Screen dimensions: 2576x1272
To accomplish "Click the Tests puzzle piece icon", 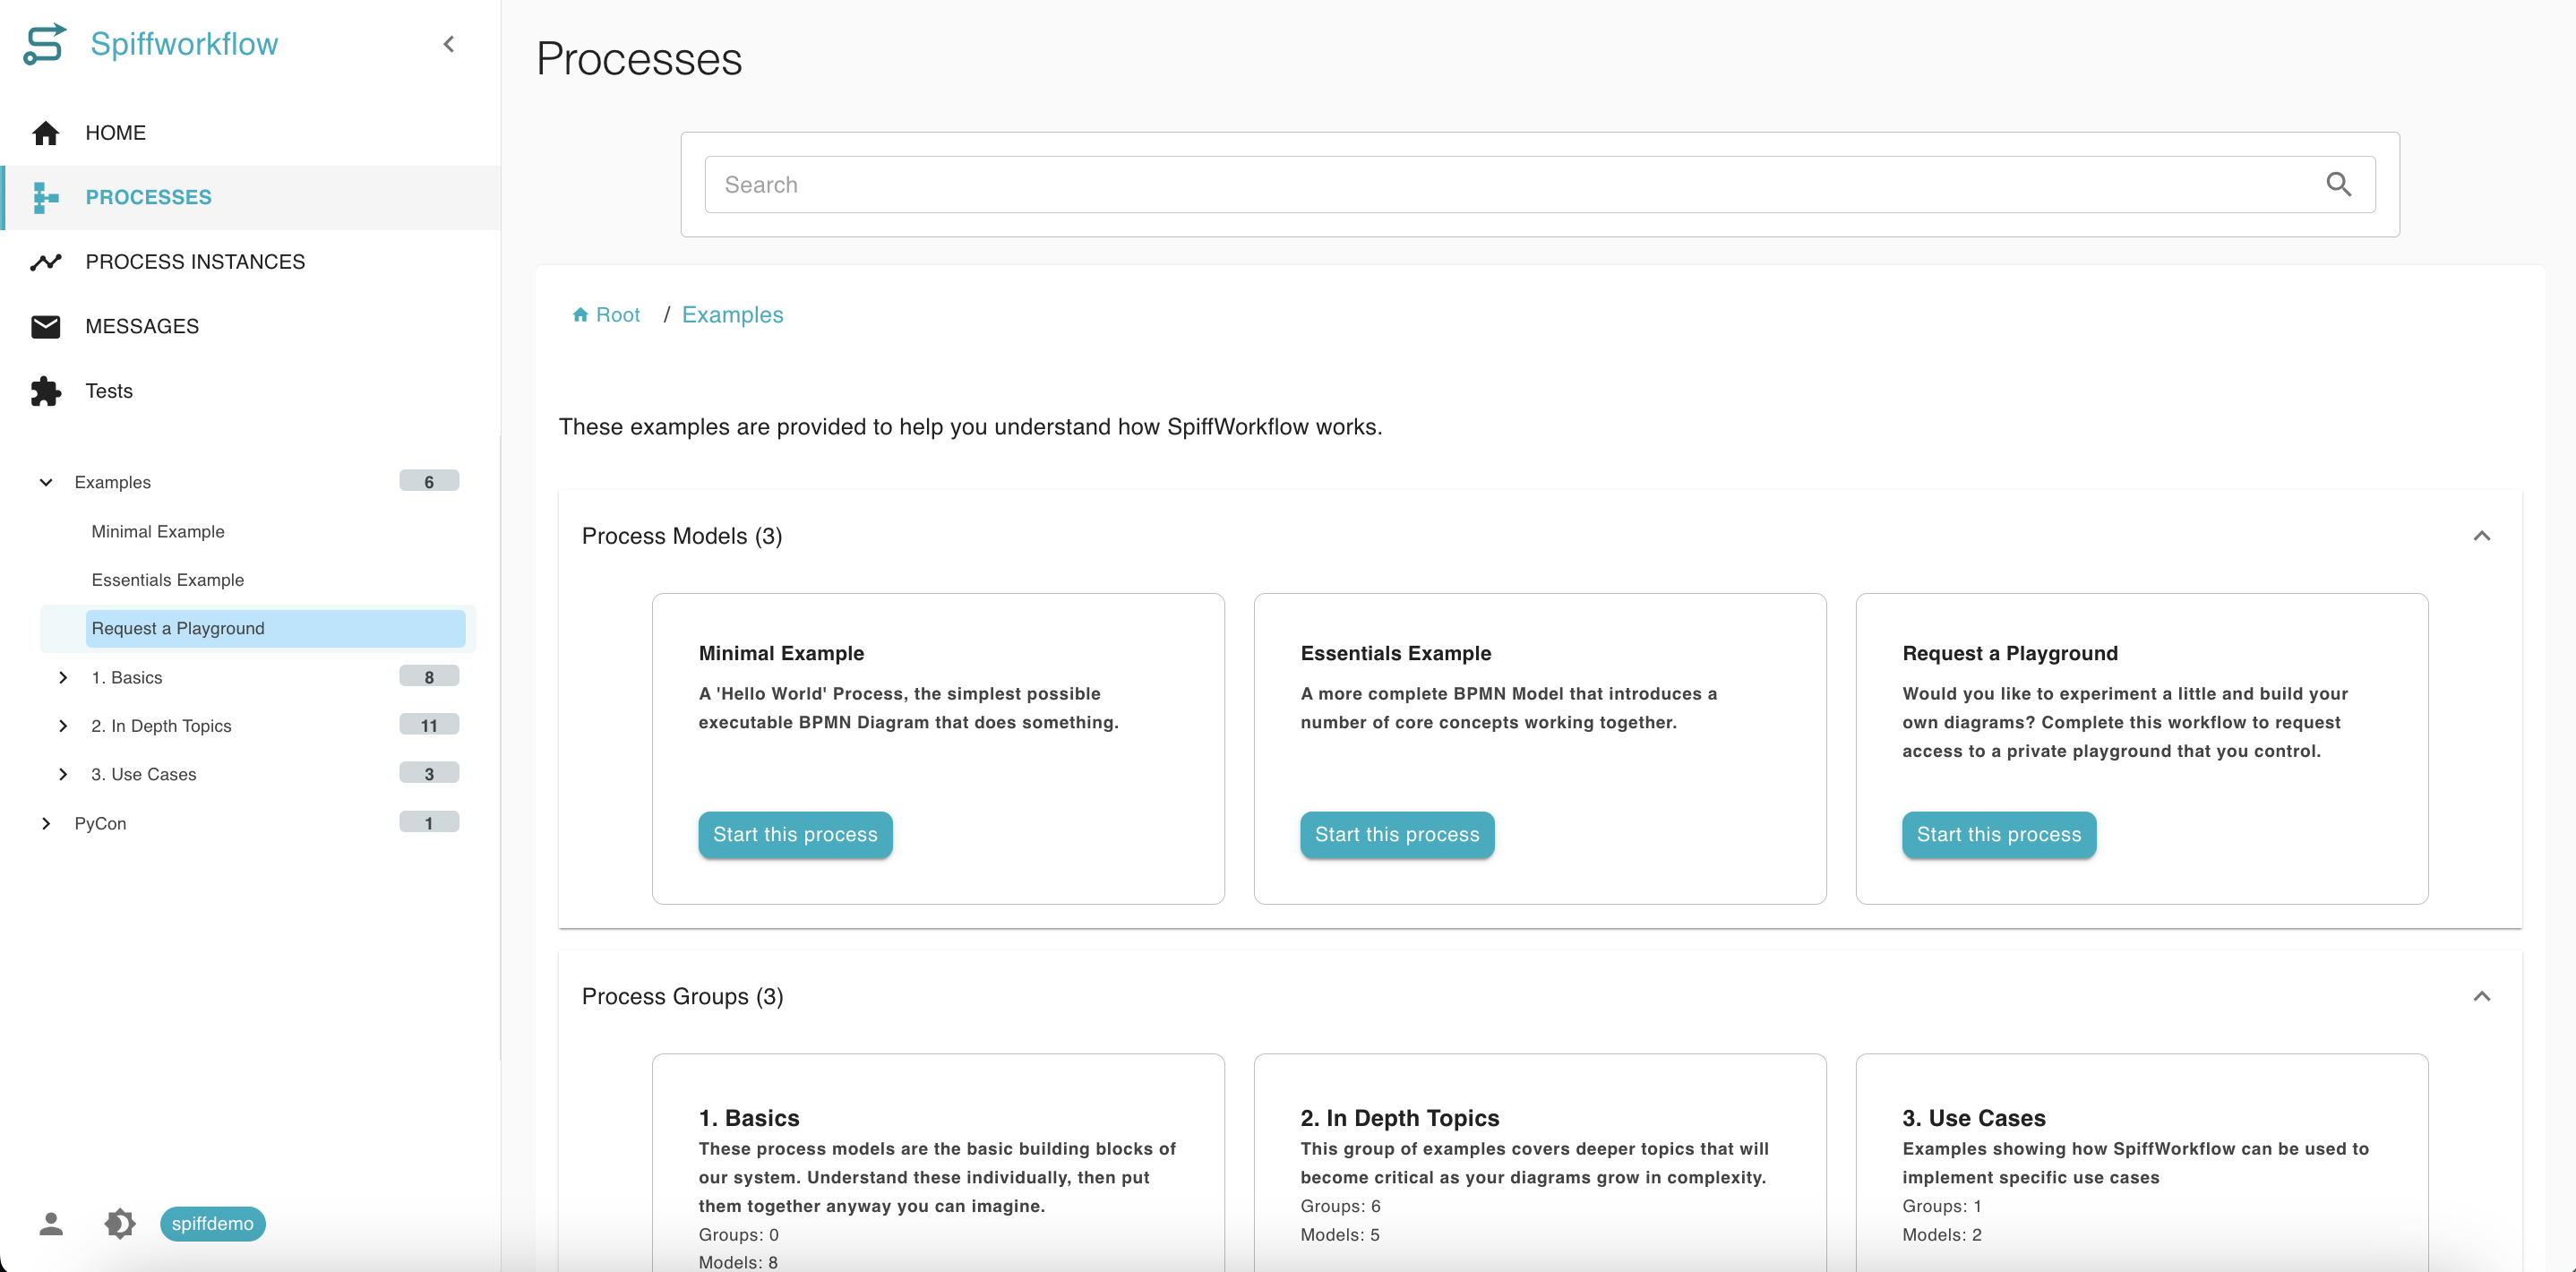I will [x=46, y=391].
